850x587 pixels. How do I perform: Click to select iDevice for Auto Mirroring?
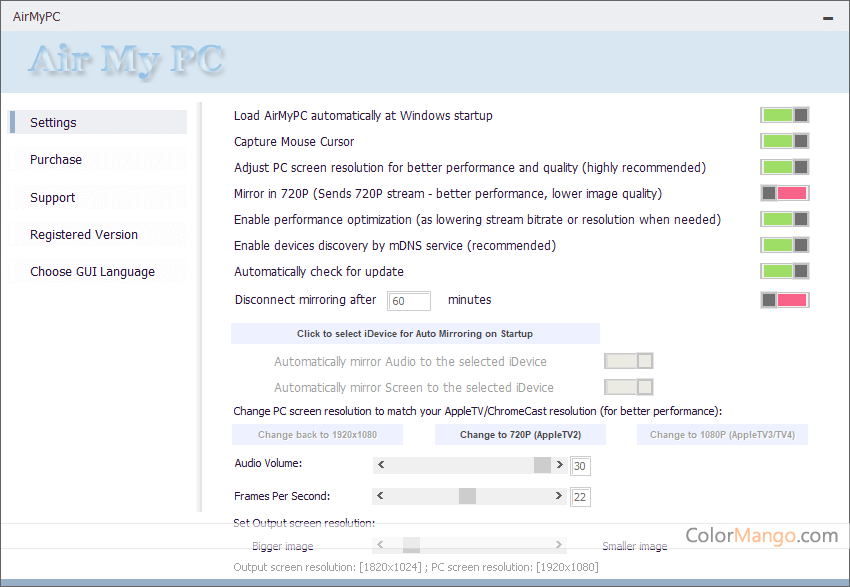click(415, 333)
